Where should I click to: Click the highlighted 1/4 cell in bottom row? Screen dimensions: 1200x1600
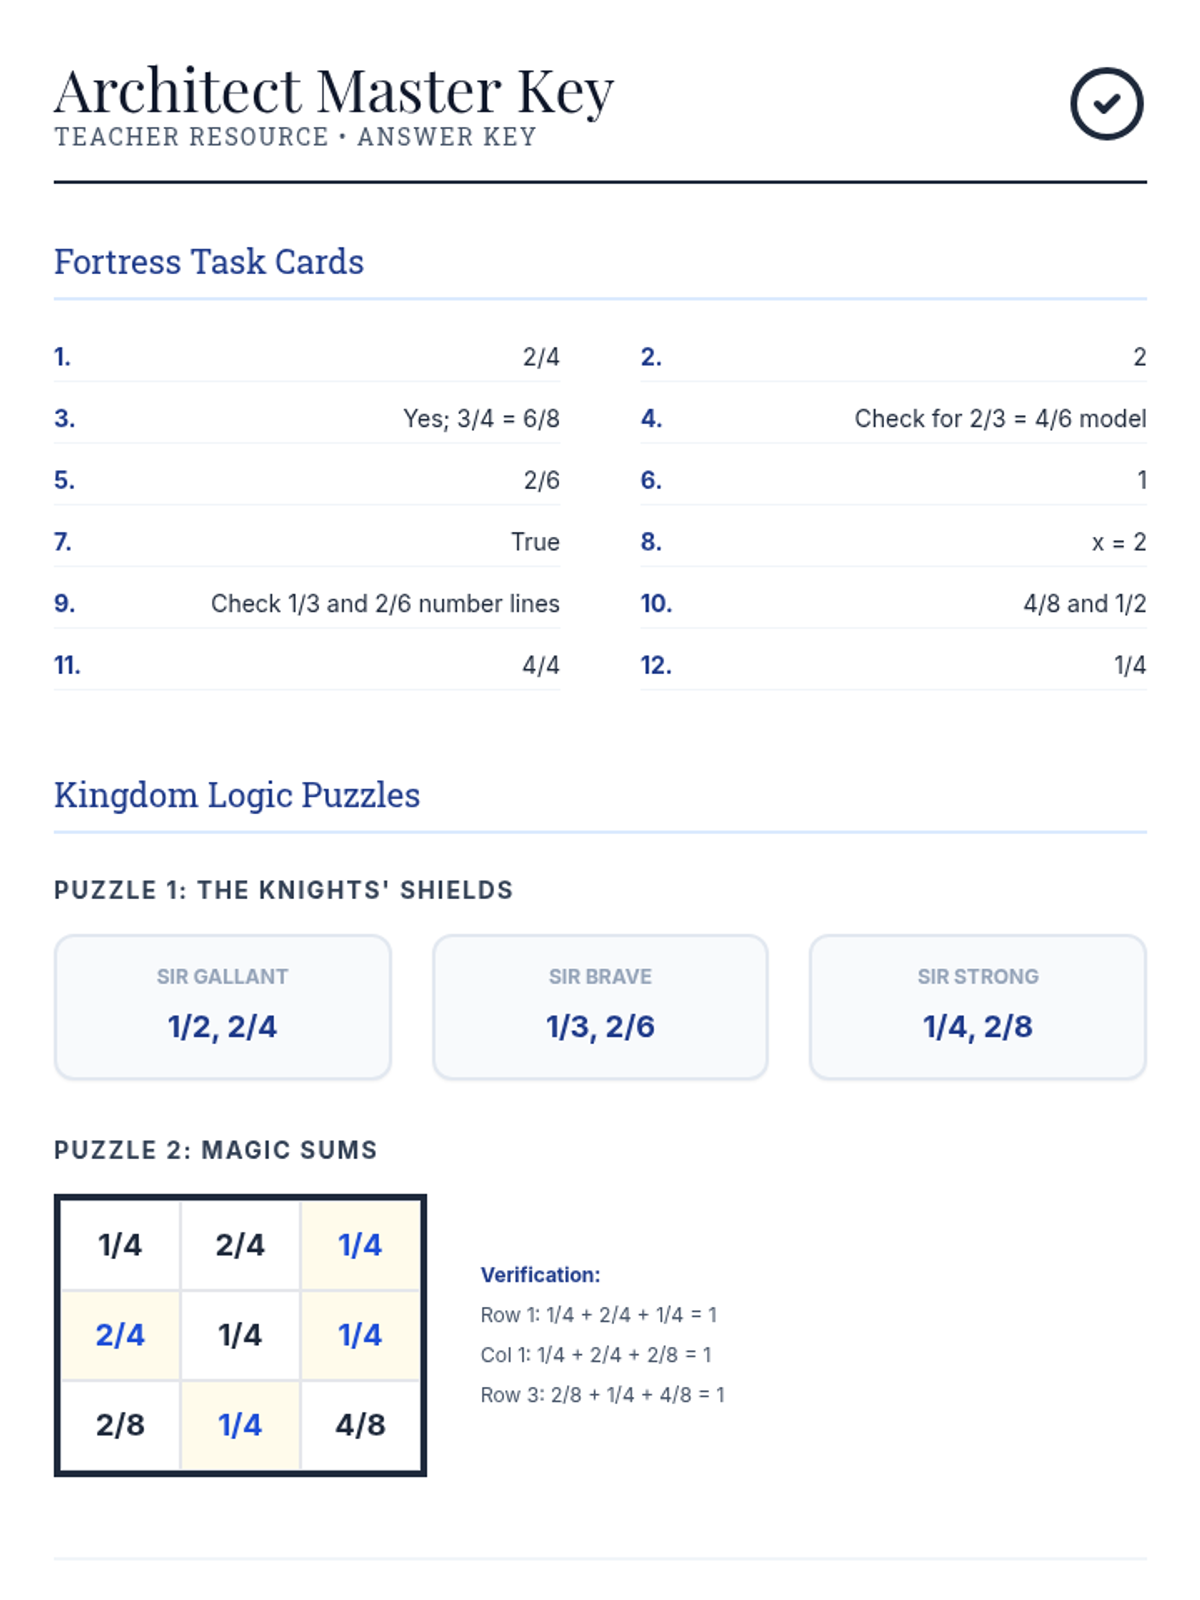pos(240,1425)
